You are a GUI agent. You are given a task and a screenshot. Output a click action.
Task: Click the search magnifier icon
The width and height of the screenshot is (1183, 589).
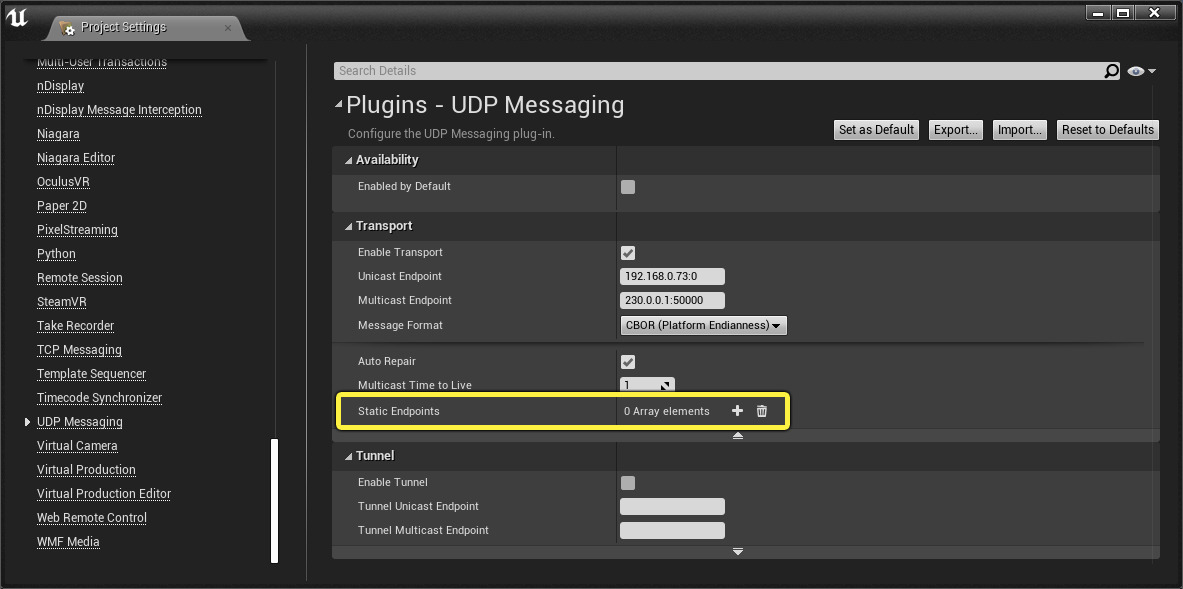(1111, 71)
